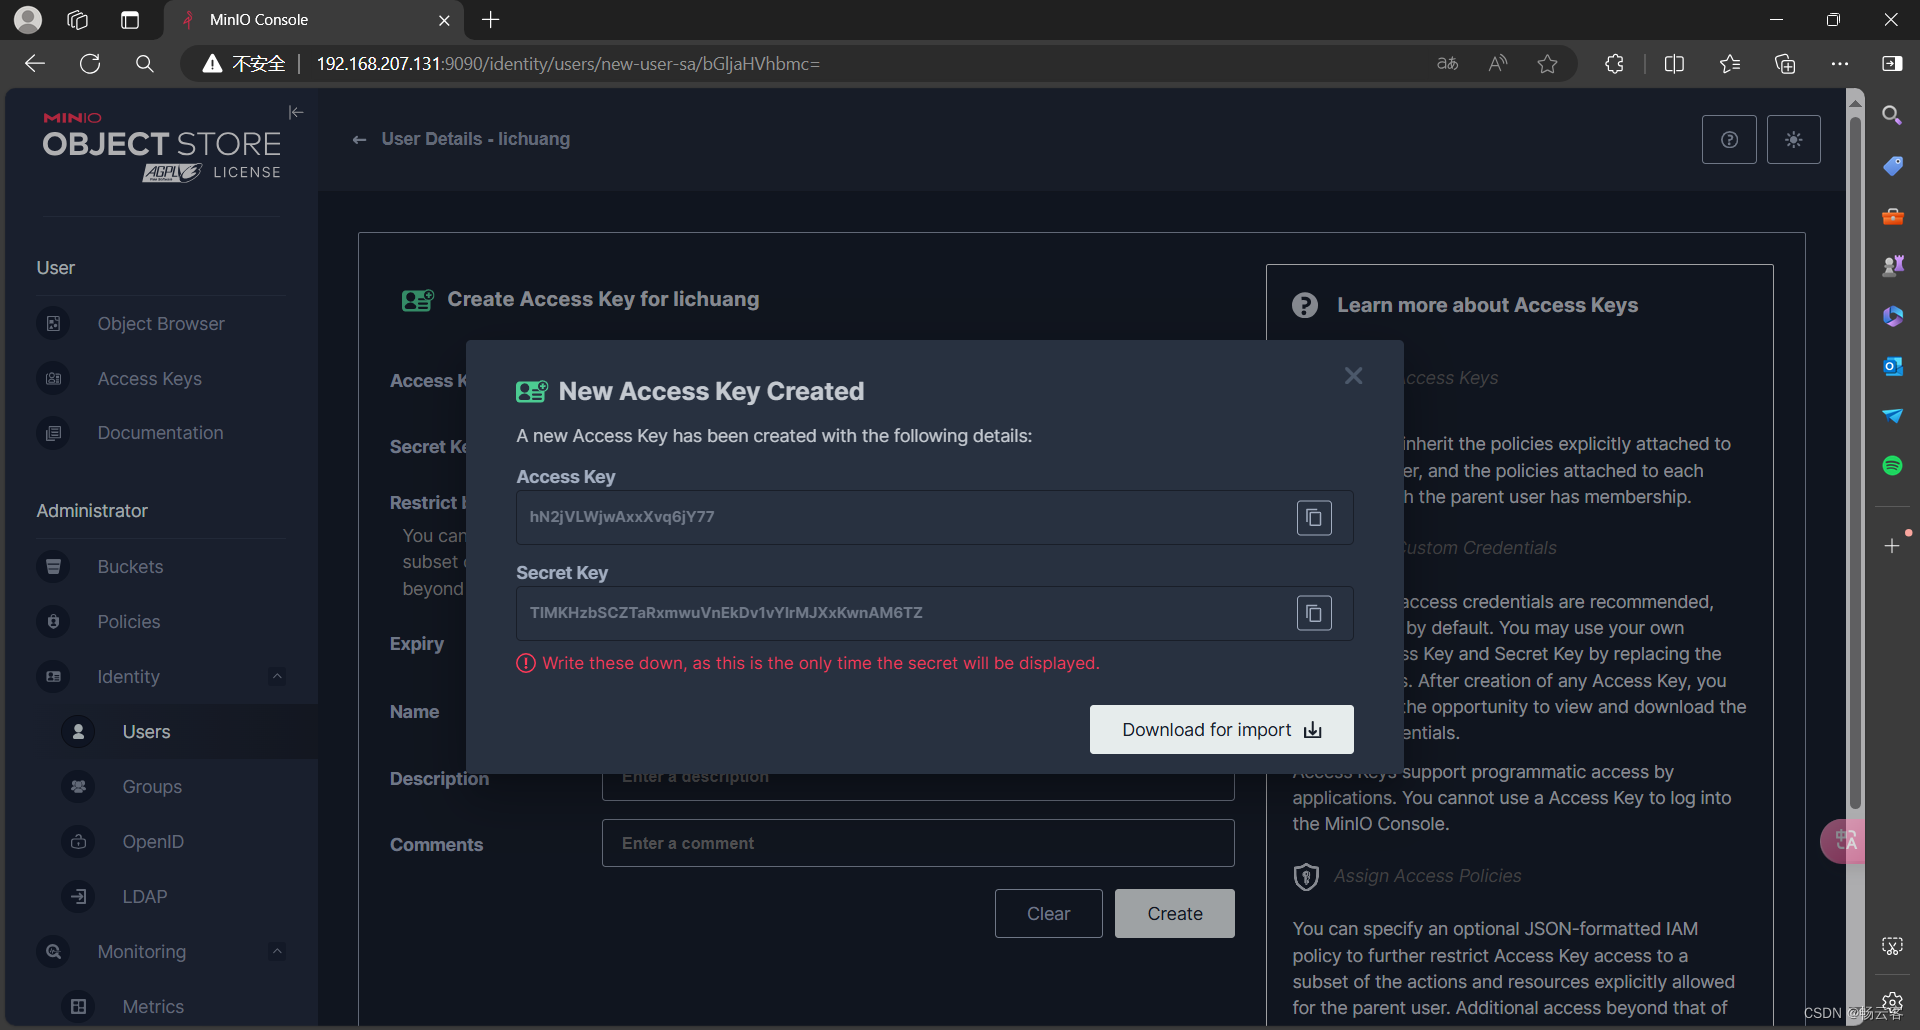This screenshot has height=1030, width=1920.
Task: Refresh the browser page
Action: point(90,64)
